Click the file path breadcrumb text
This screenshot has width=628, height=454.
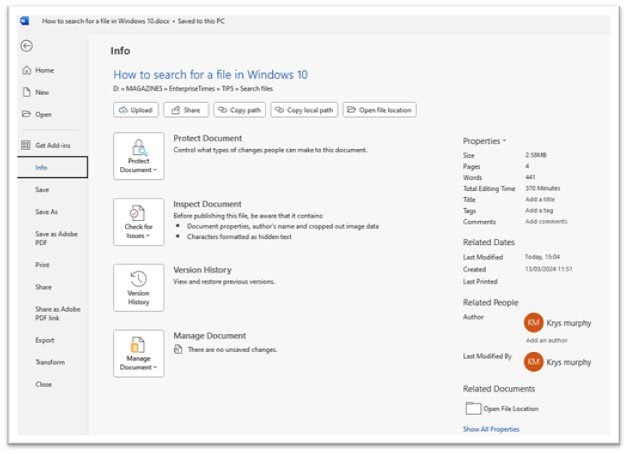pos(193,88)
